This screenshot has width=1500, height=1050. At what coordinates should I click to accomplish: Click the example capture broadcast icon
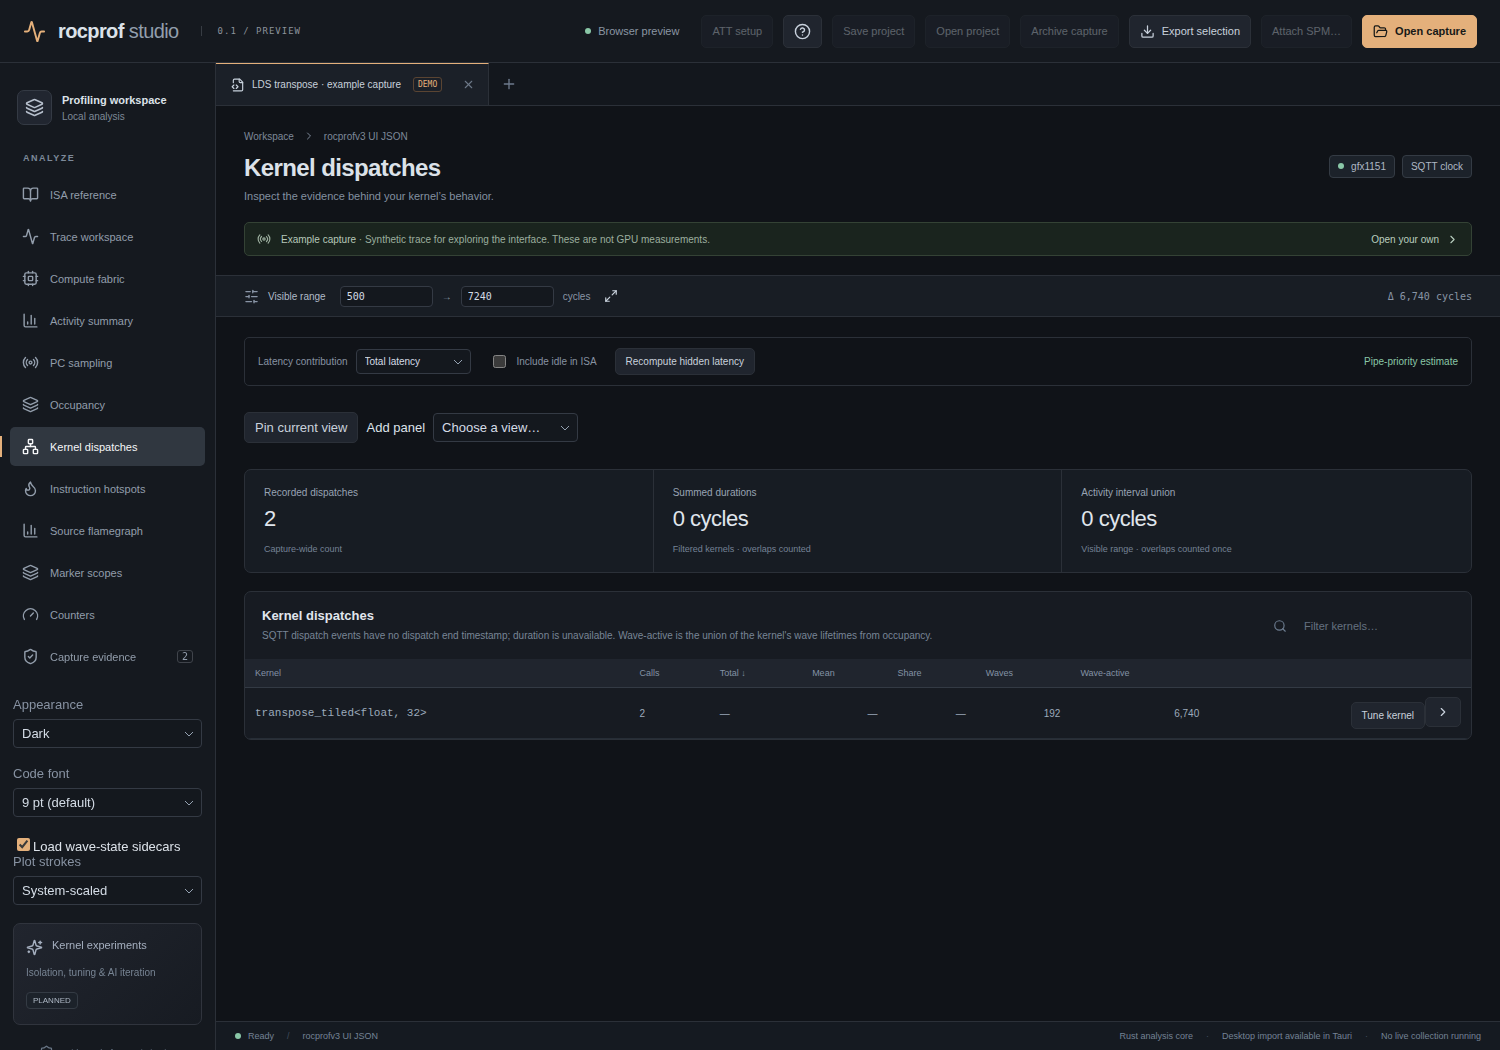tap(264, 239)
